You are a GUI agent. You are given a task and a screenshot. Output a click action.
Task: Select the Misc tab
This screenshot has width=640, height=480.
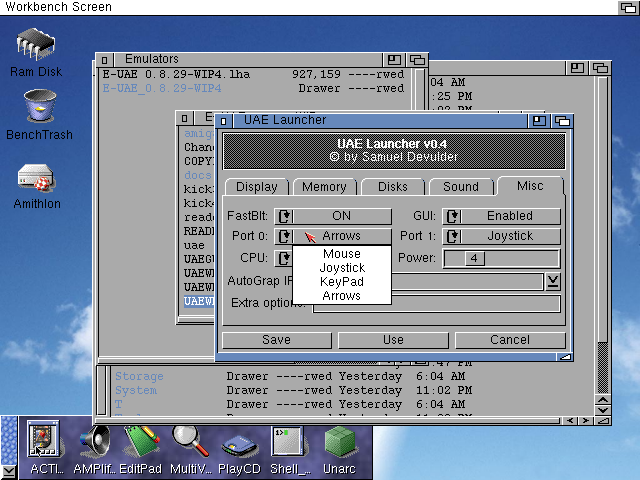point(530,186)
